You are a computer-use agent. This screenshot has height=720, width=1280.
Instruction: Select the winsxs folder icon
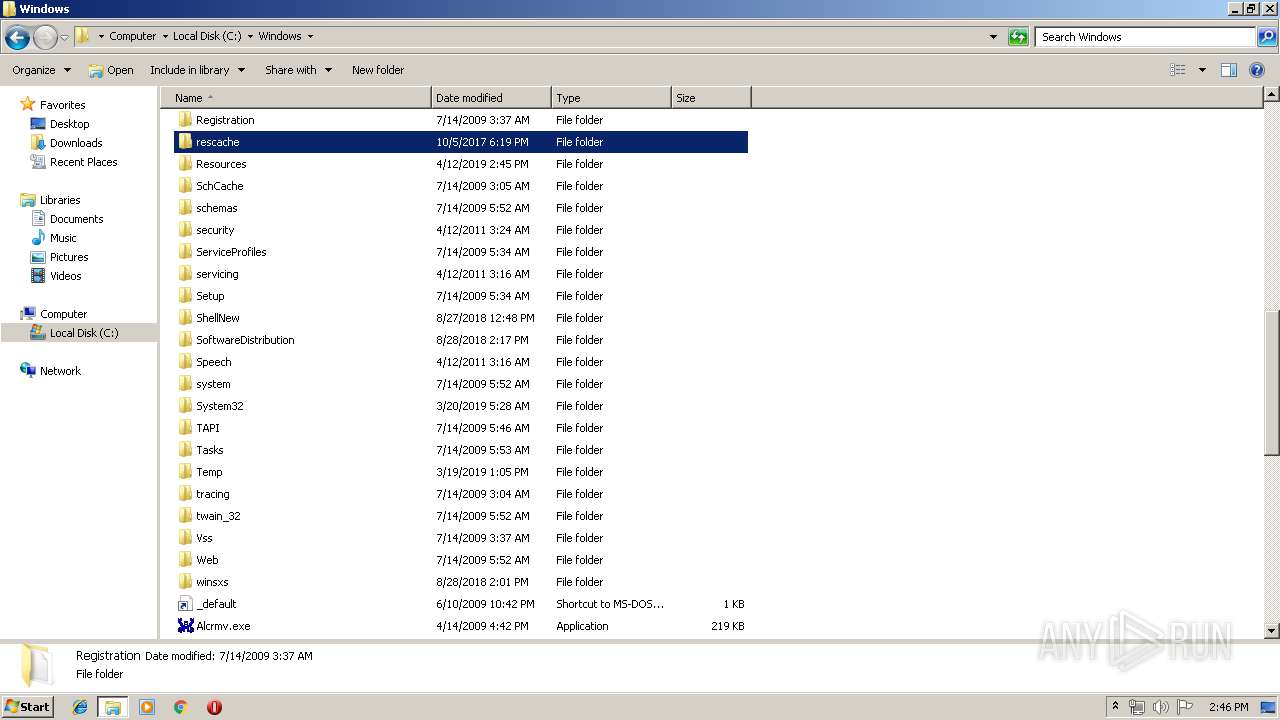click(x=185, y=582)
